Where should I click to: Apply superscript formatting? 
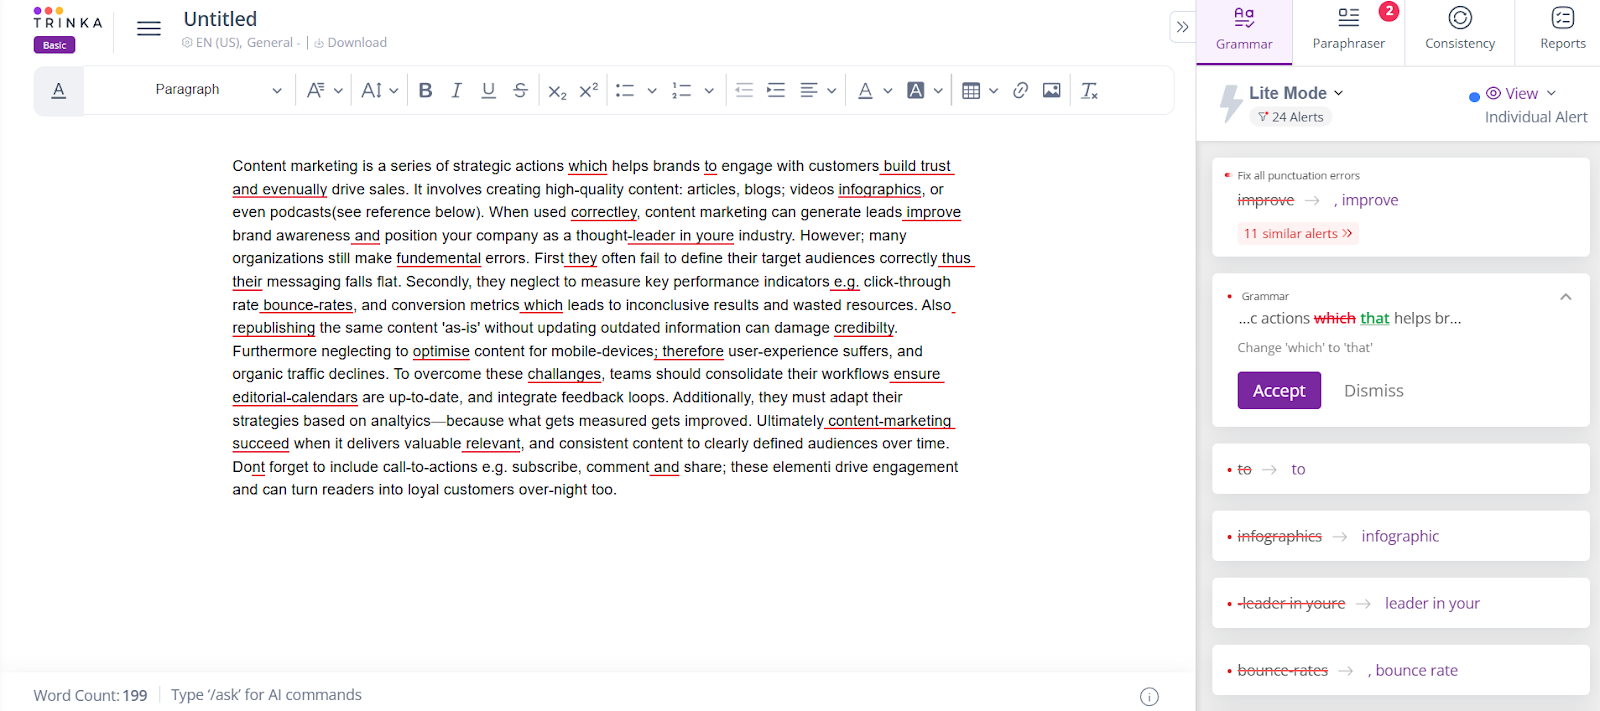point(589,90)
